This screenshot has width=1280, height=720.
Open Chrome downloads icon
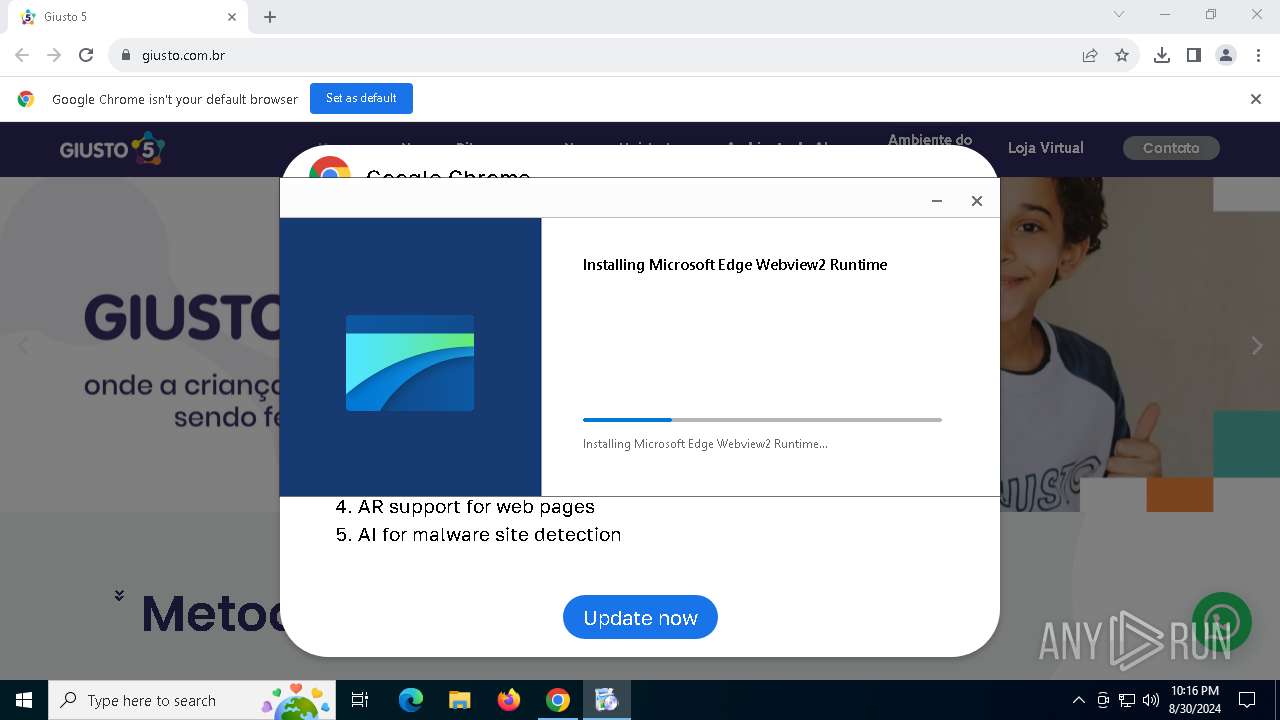point(1162,55)
